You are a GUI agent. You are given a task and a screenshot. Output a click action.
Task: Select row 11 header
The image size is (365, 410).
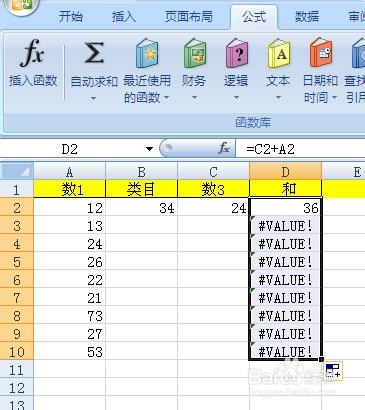click(17, 369)
